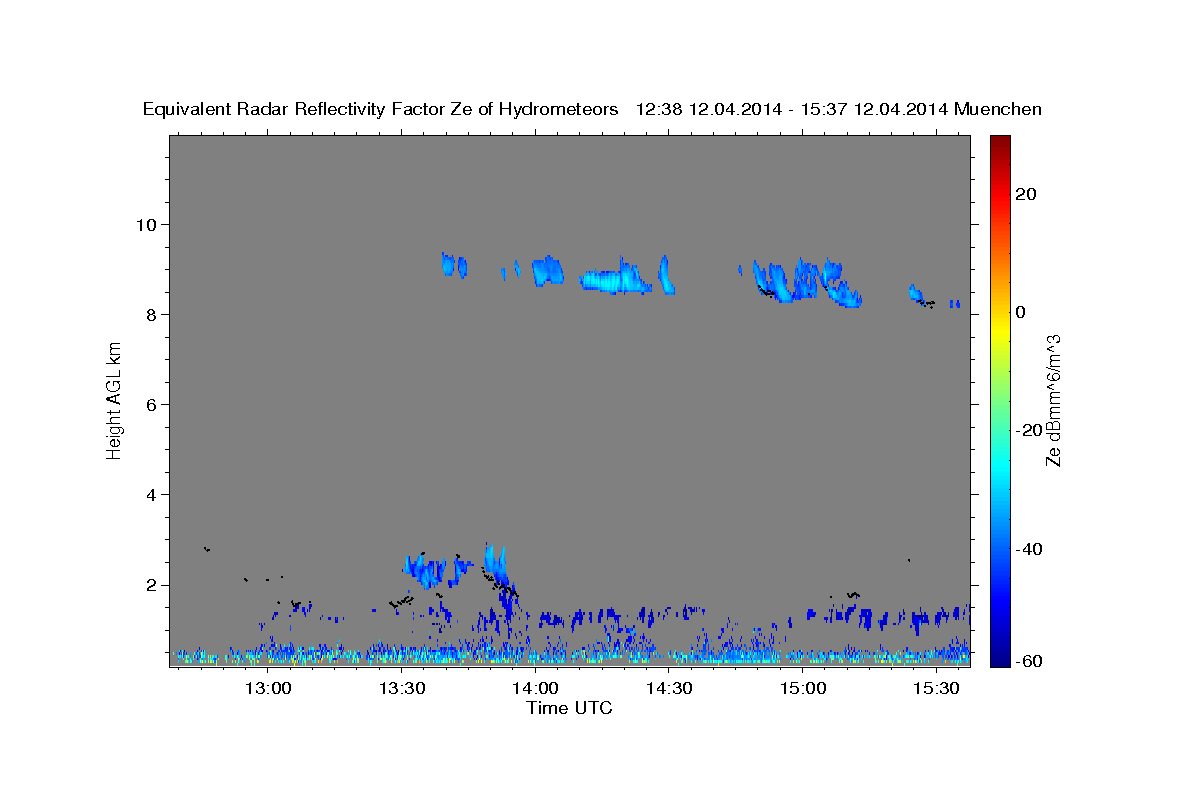
Task: Click the 14:30 time tick label
Action: click(669, 689)
